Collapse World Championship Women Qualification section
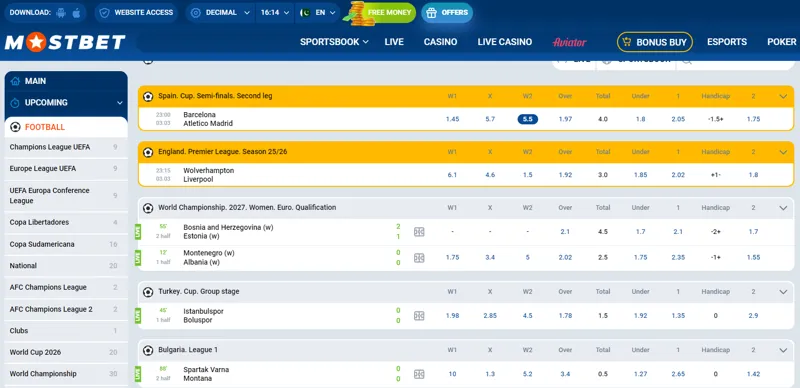The width and height of the screenshot is (800, 388). [783, 208]
